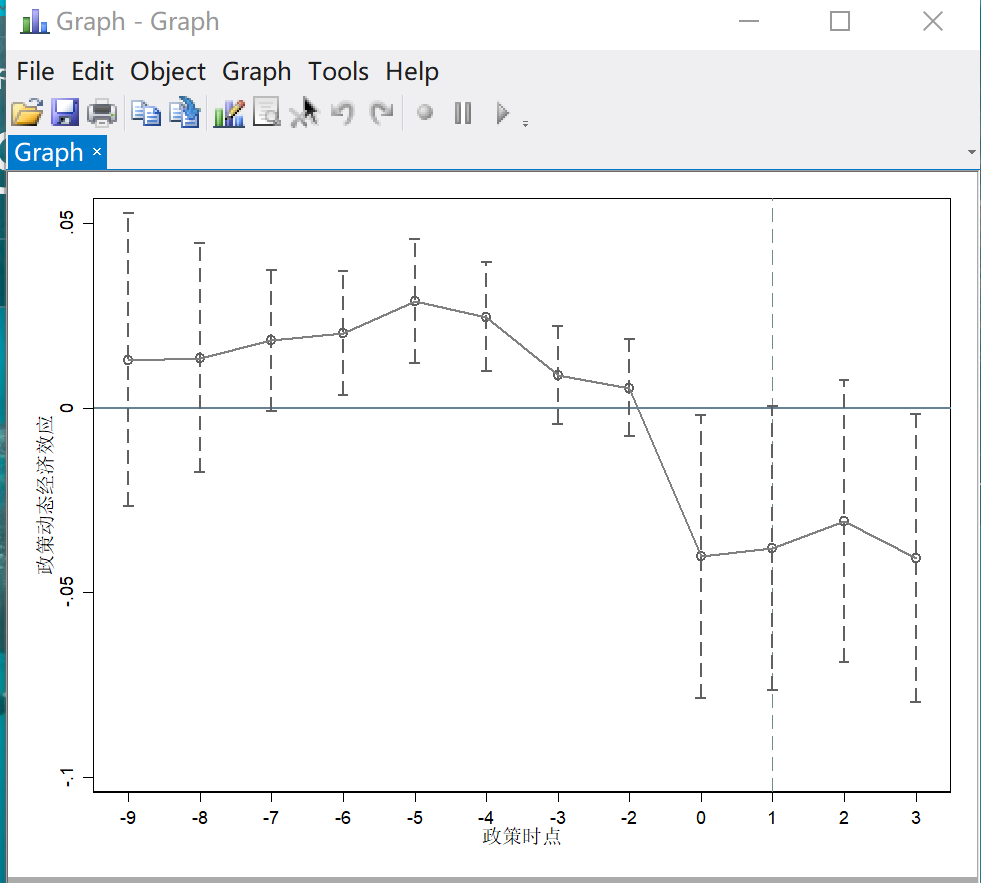Open the Help menu
Screen dimensions: 981x883
(x=412, y=72)
